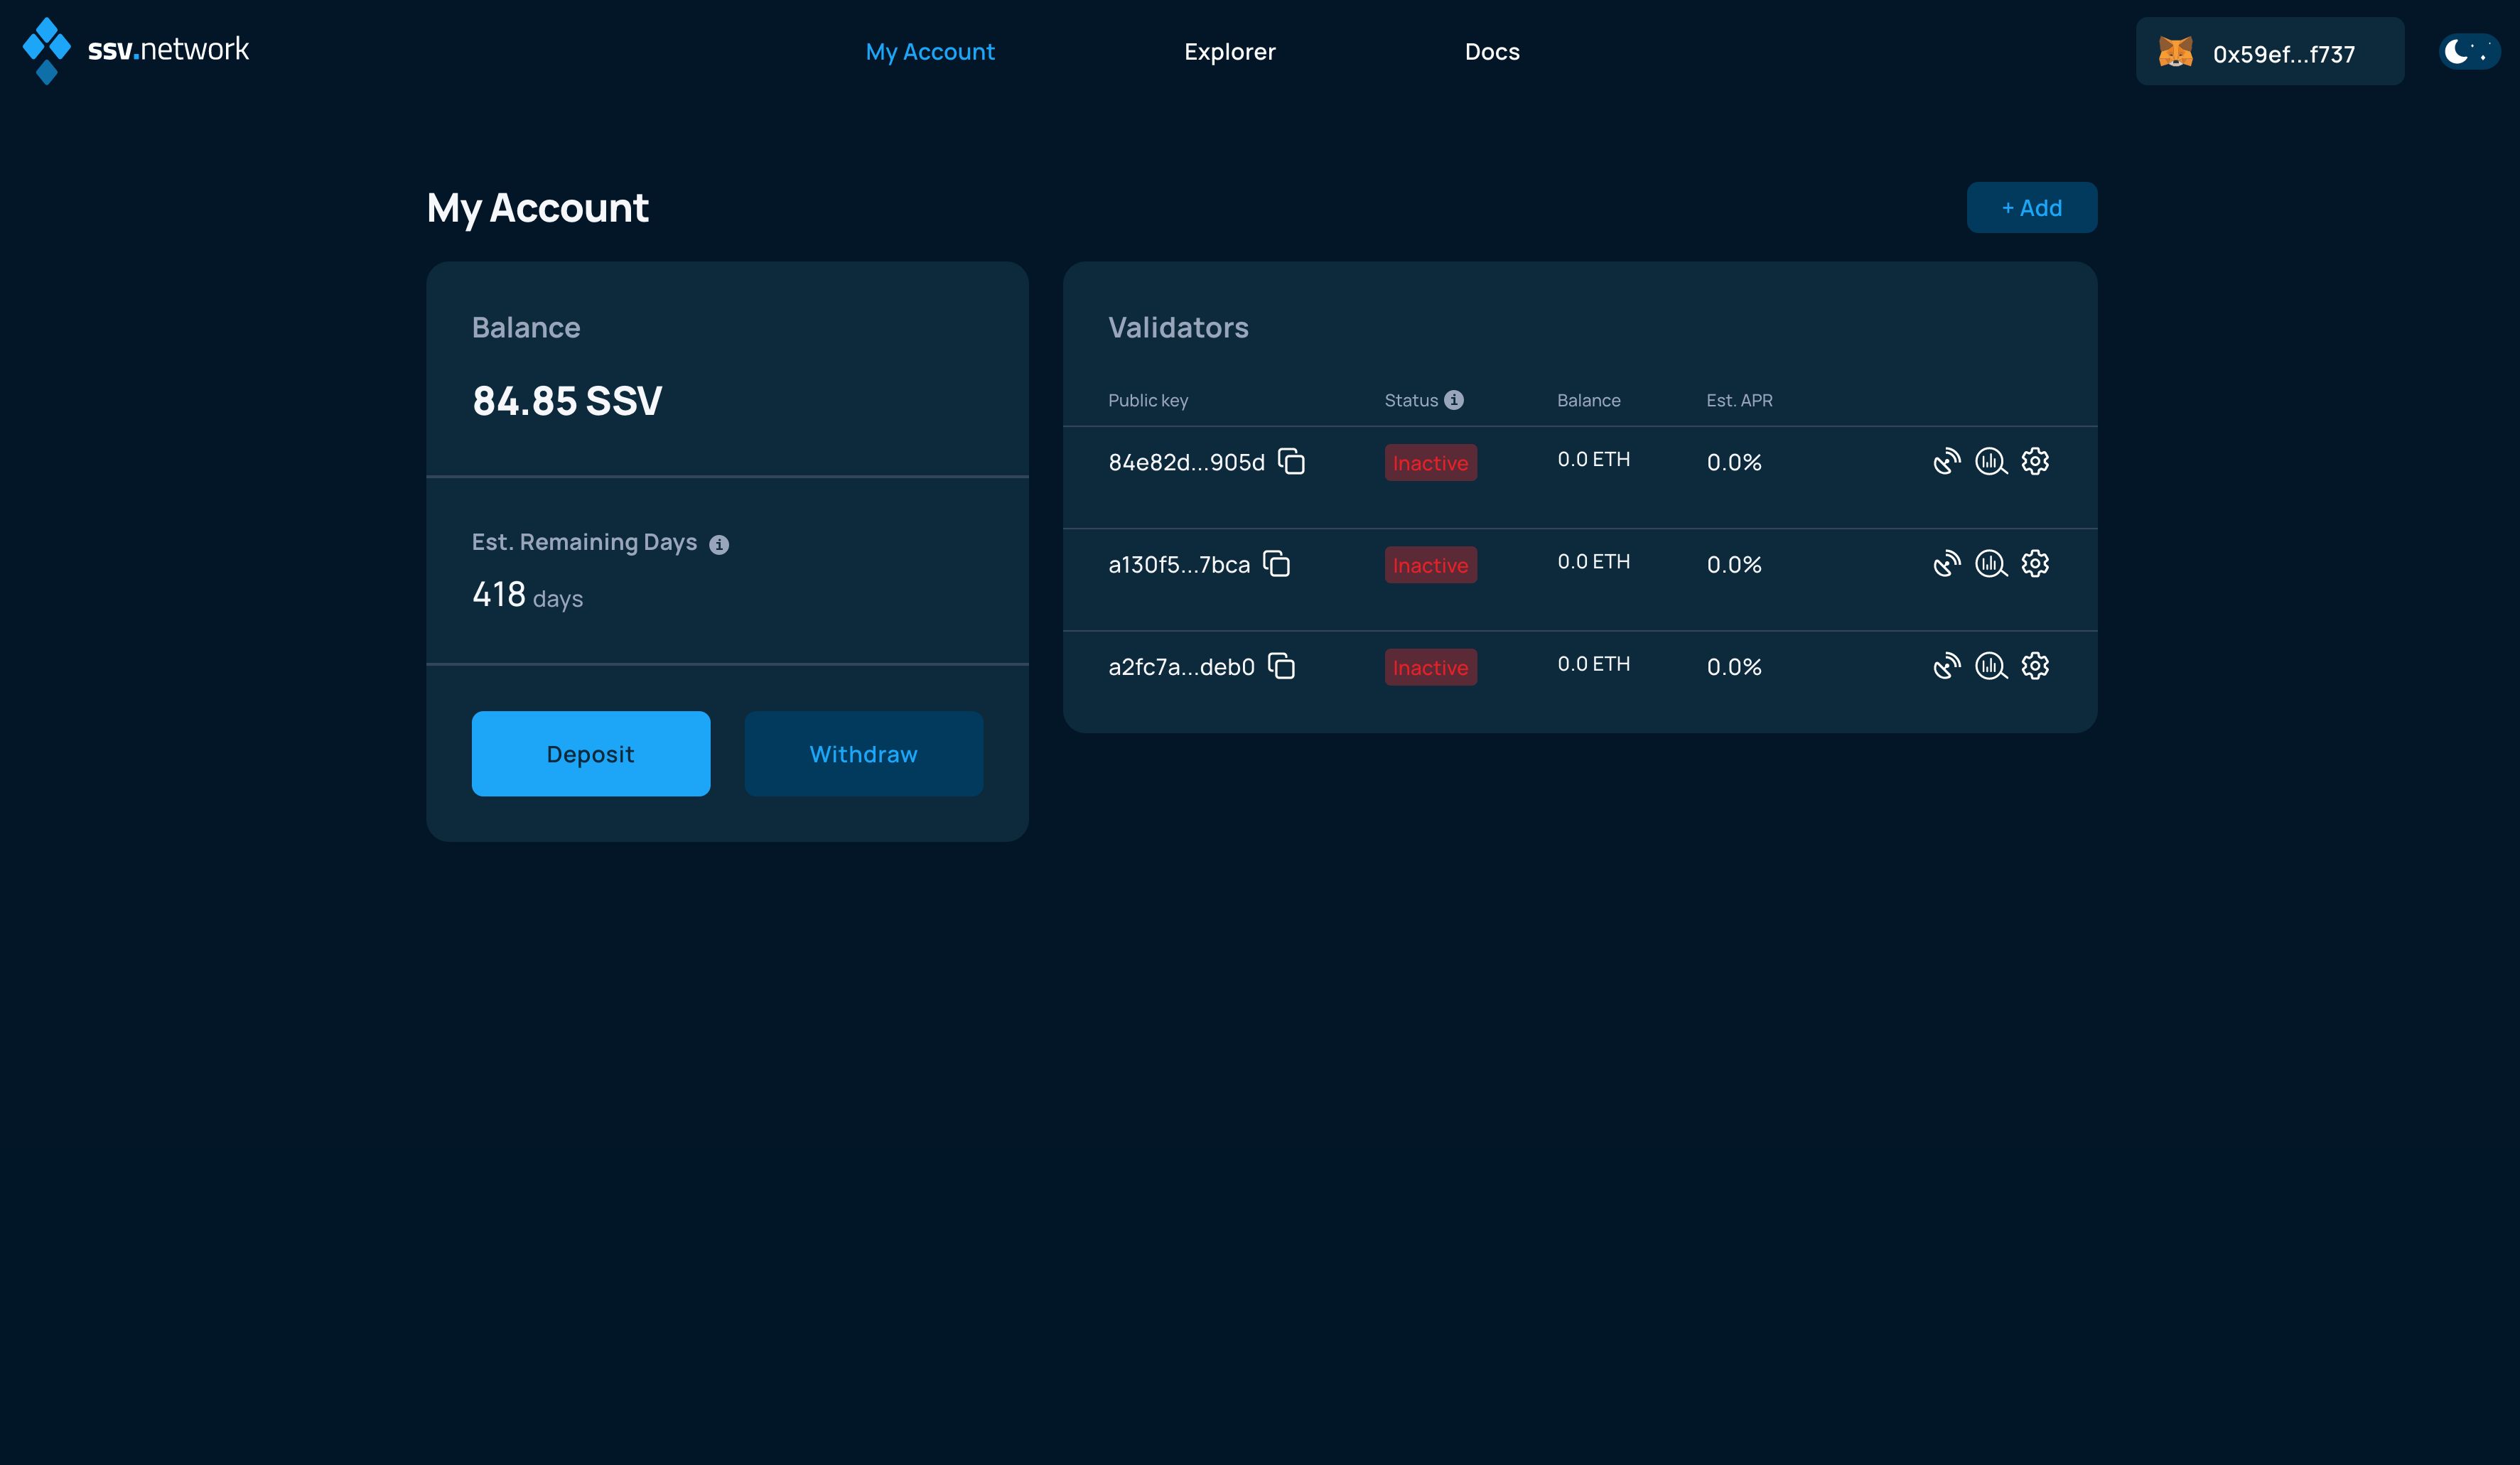Click Inactive badge of a2fc7a...deb0
The width and height of the screenshot is (2520, 1465).
(1431, 667)
